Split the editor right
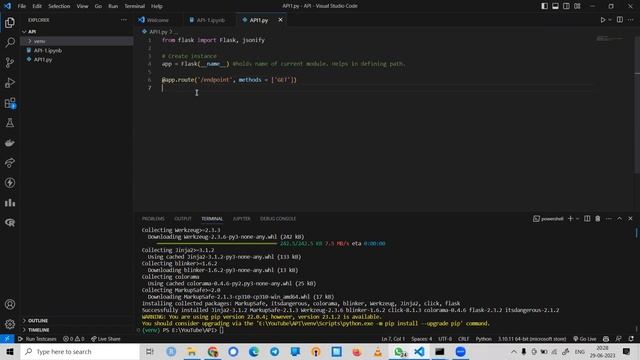This screenshot has width=640, height=360. tap(620, 20)
